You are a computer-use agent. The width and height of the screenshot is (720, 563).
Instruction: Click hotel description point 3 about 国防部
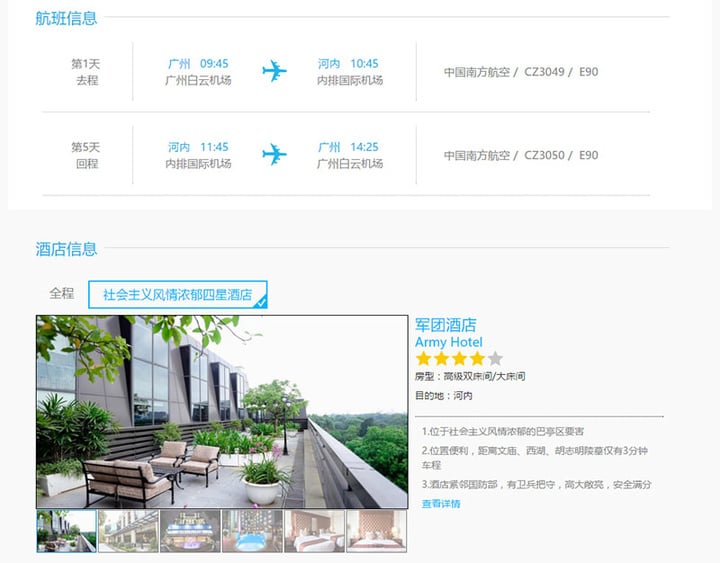point(536,484)
